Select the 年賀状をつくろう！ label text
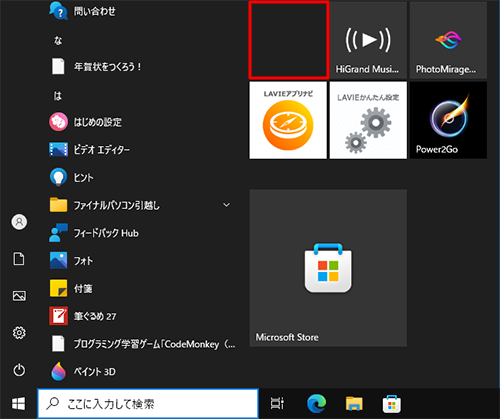The image size is (500, 419). pos(108,67)
